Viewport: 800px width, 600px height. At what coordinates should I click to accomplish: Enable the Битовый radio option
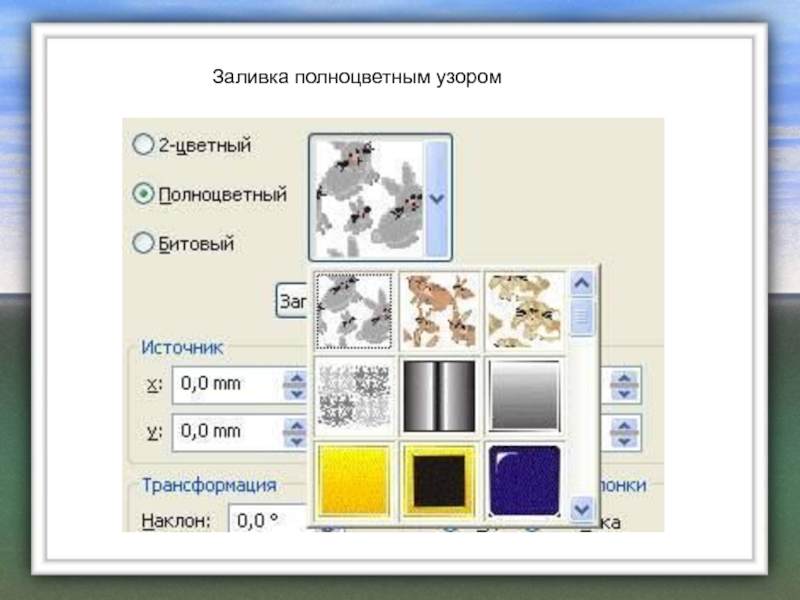144,243
